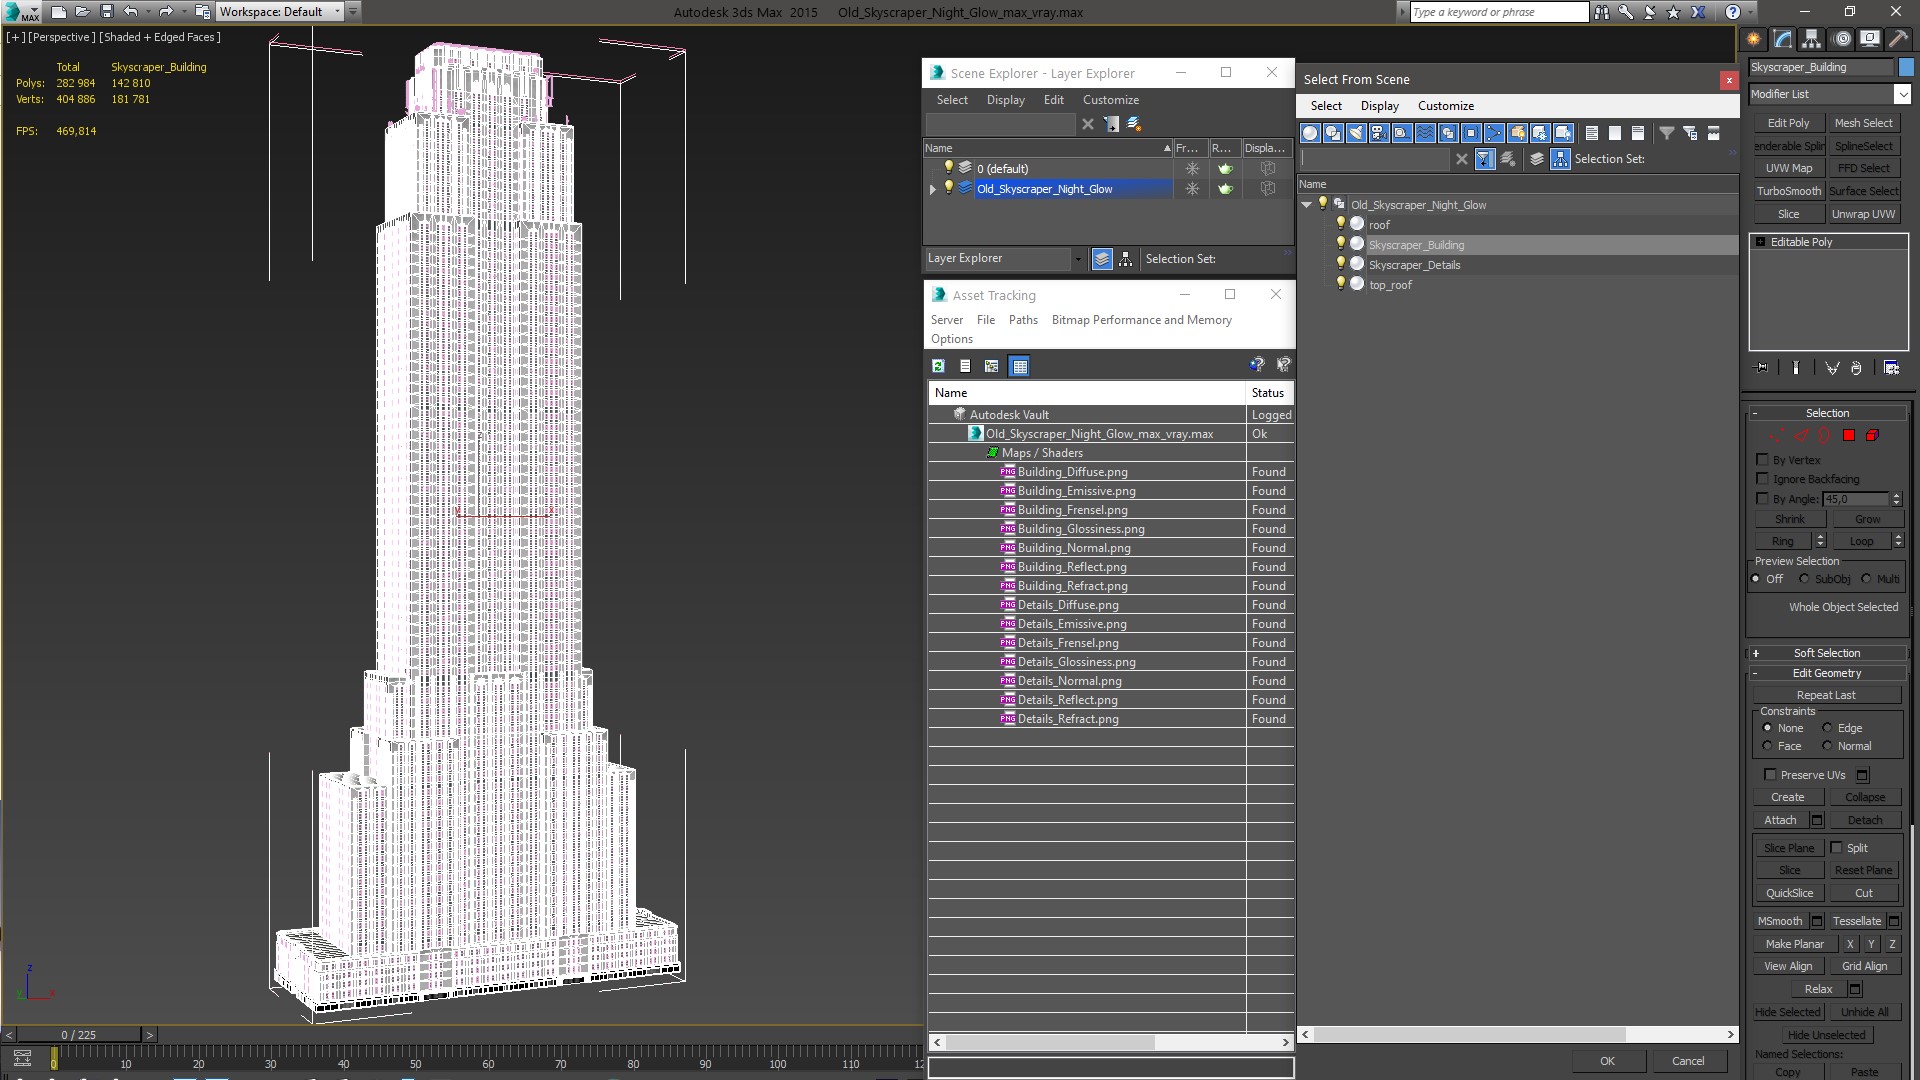The width and height of the screenshot is (1920, 1080).
Task: Click object color swatch next to Skyscraper_Building
Action: [x=1906, y=67]
